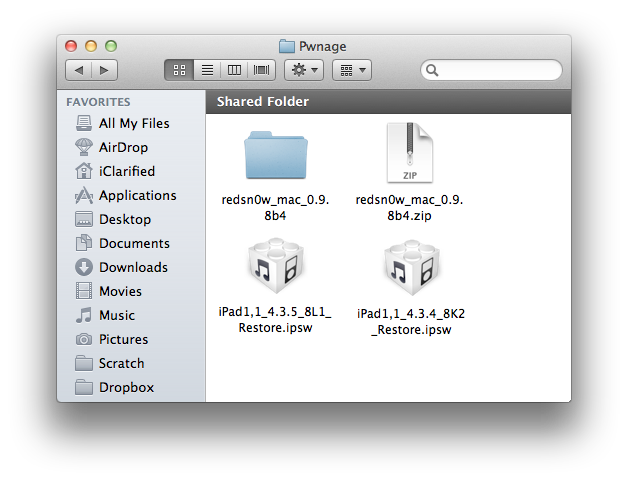
Task: Navigate forward with the forward arrow
Action: 104,70
